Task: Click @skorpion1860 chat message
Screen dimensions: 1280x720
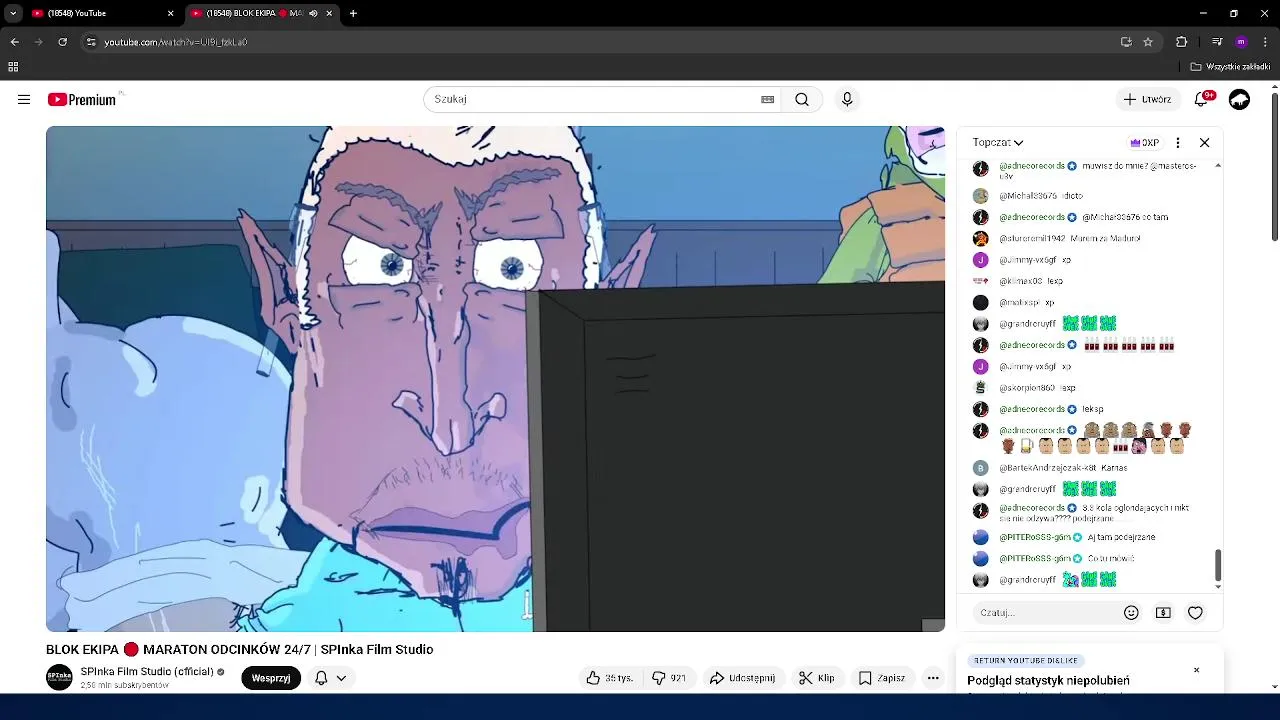Action: (x=1089, y=387)
